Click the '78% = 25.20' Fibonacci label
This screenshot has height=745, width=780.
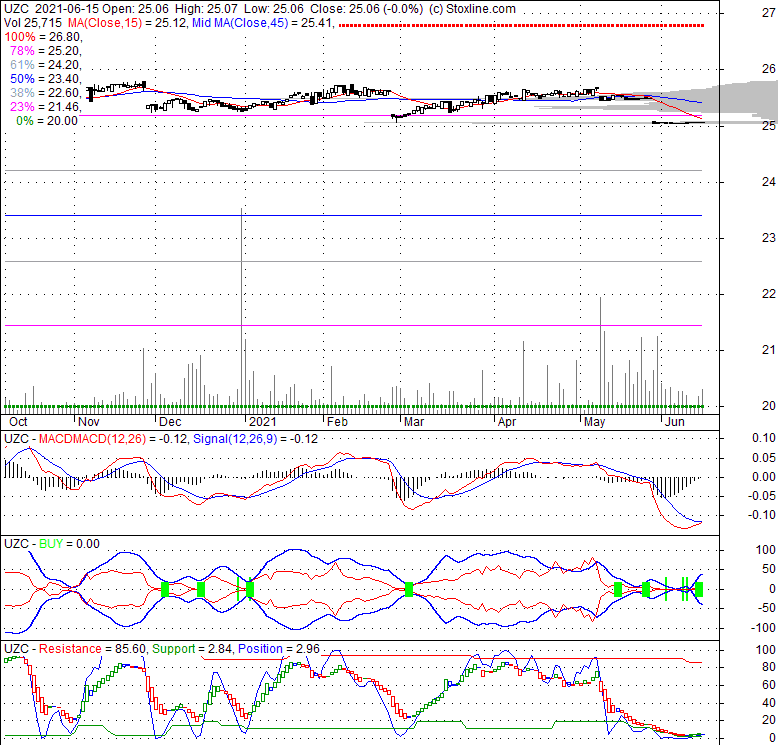(x=45, y=51)
